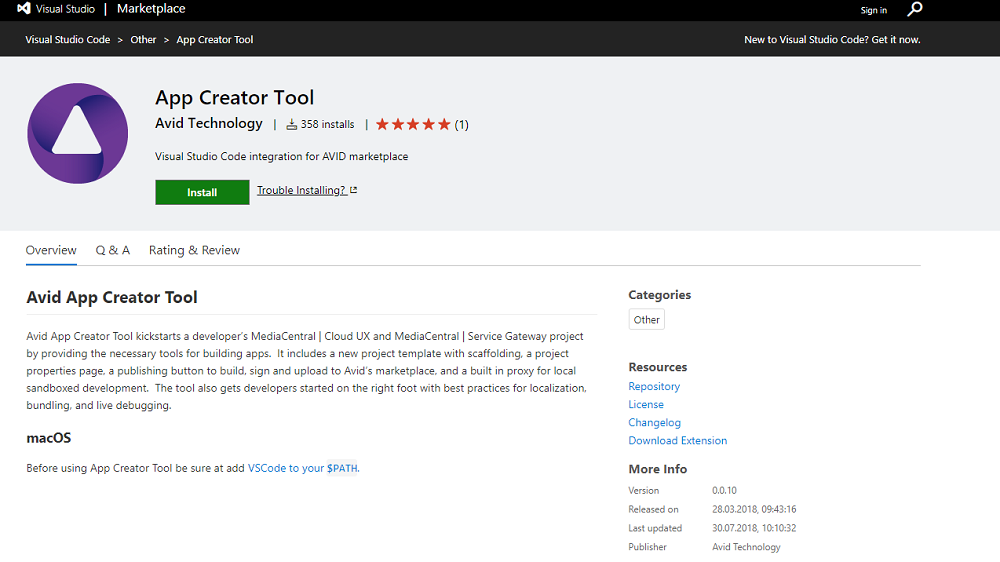Click the Install button
This screenshot has height=562, width=1000.
click(x=202, y=192)
